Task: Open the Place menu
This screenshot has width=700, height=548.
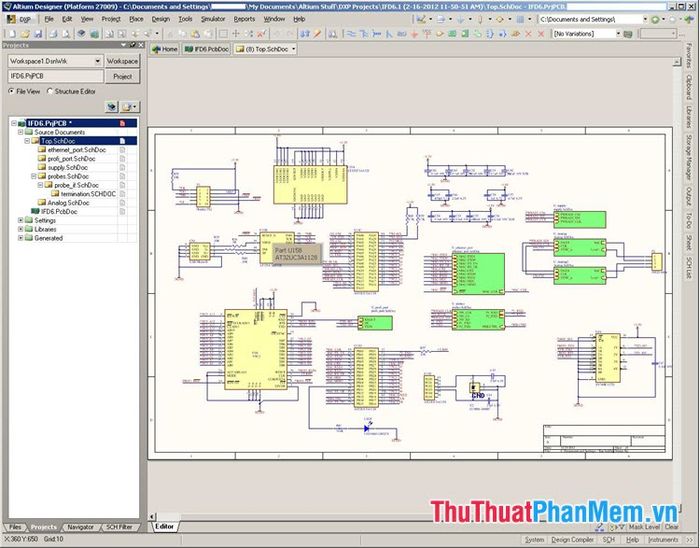Action: click(136, 20)
